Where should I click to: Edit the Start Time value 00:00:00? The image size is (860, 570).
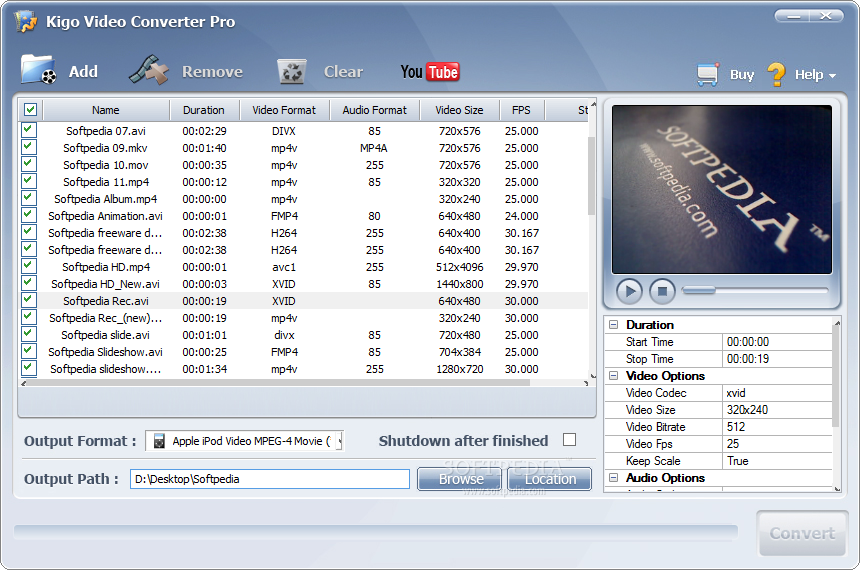click(x=777, y=342)
